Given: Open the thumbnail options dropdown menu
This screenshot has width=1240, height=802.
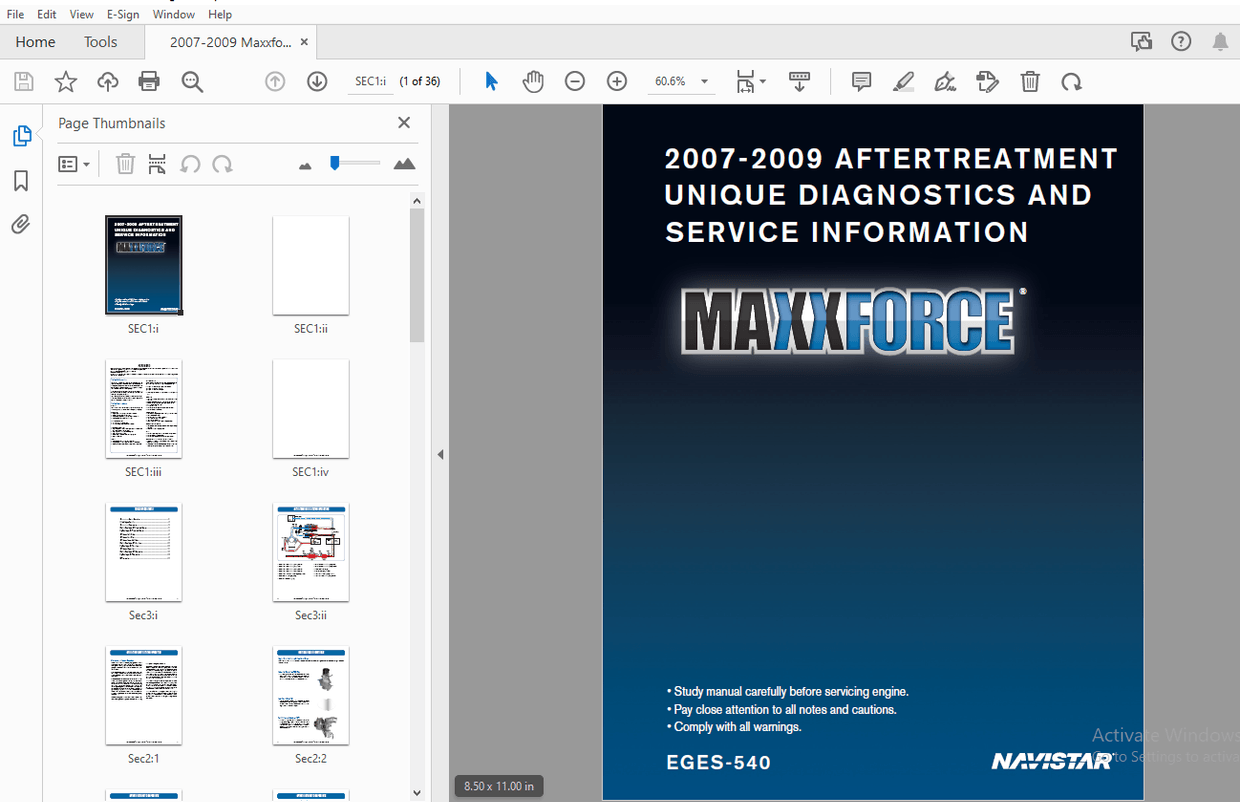Looking at the screenshot, I should [74, 163].
